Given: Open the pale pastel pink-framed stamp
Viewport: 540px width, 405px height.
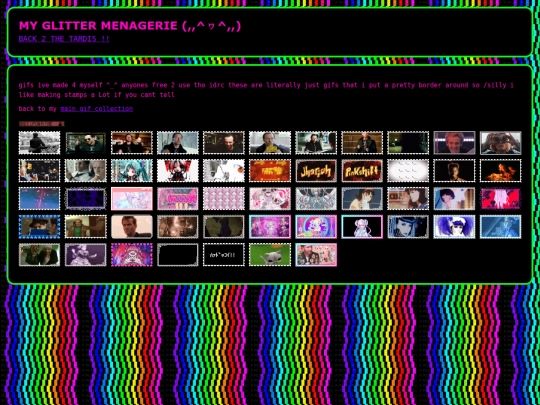Looking at the screenshot, I should click(132, 199).
